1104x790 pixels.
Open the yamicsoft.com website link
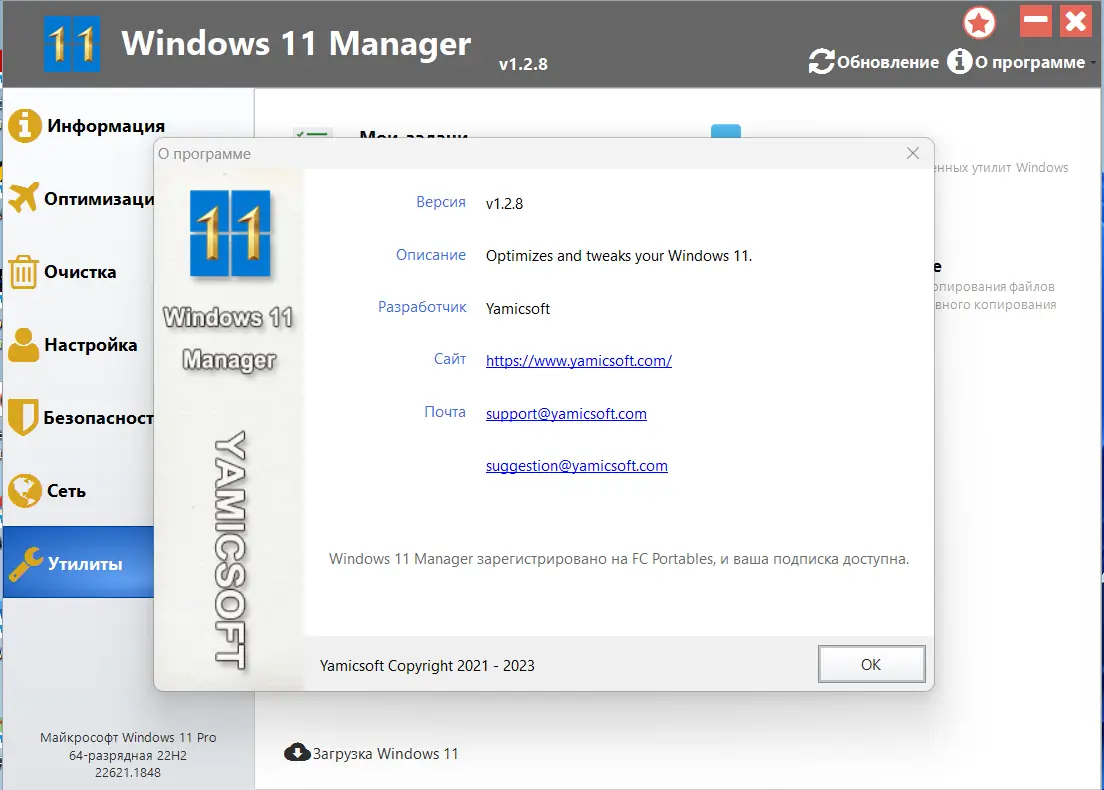(x=578, y=360)
